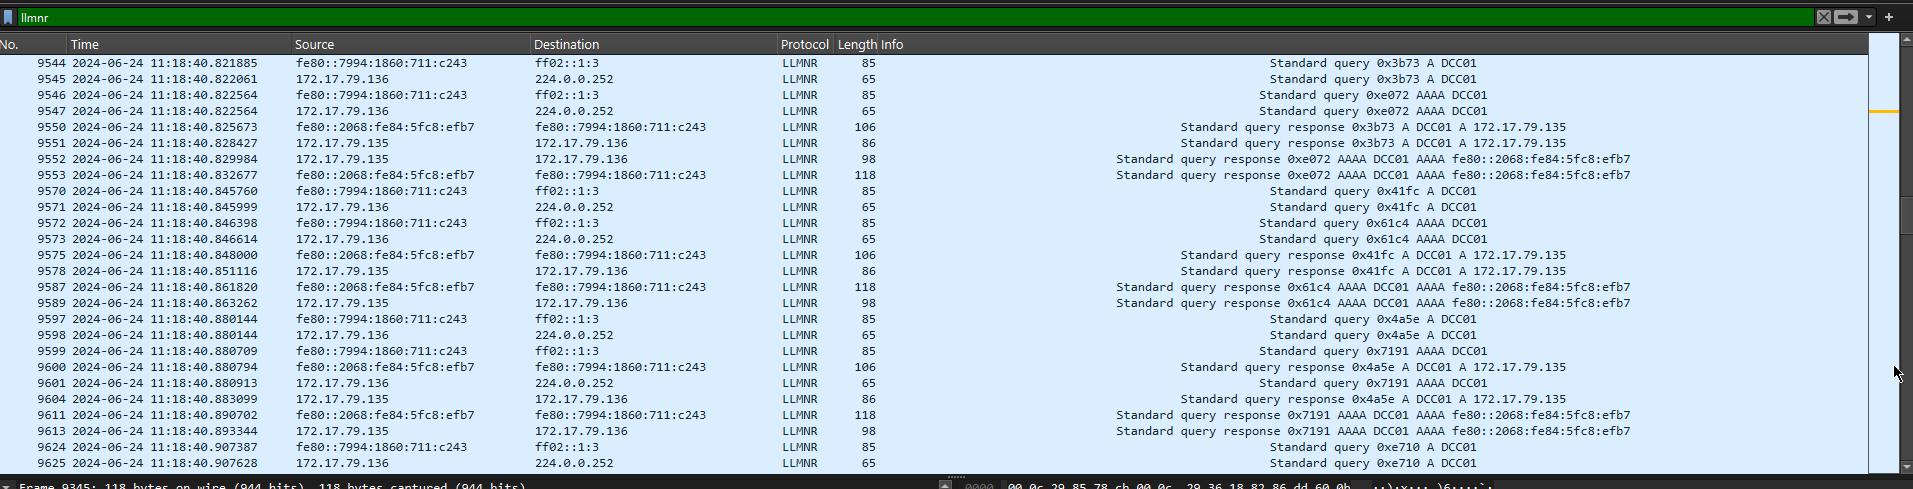
Task: Select packet 9550 query response row
Action: 933,127
